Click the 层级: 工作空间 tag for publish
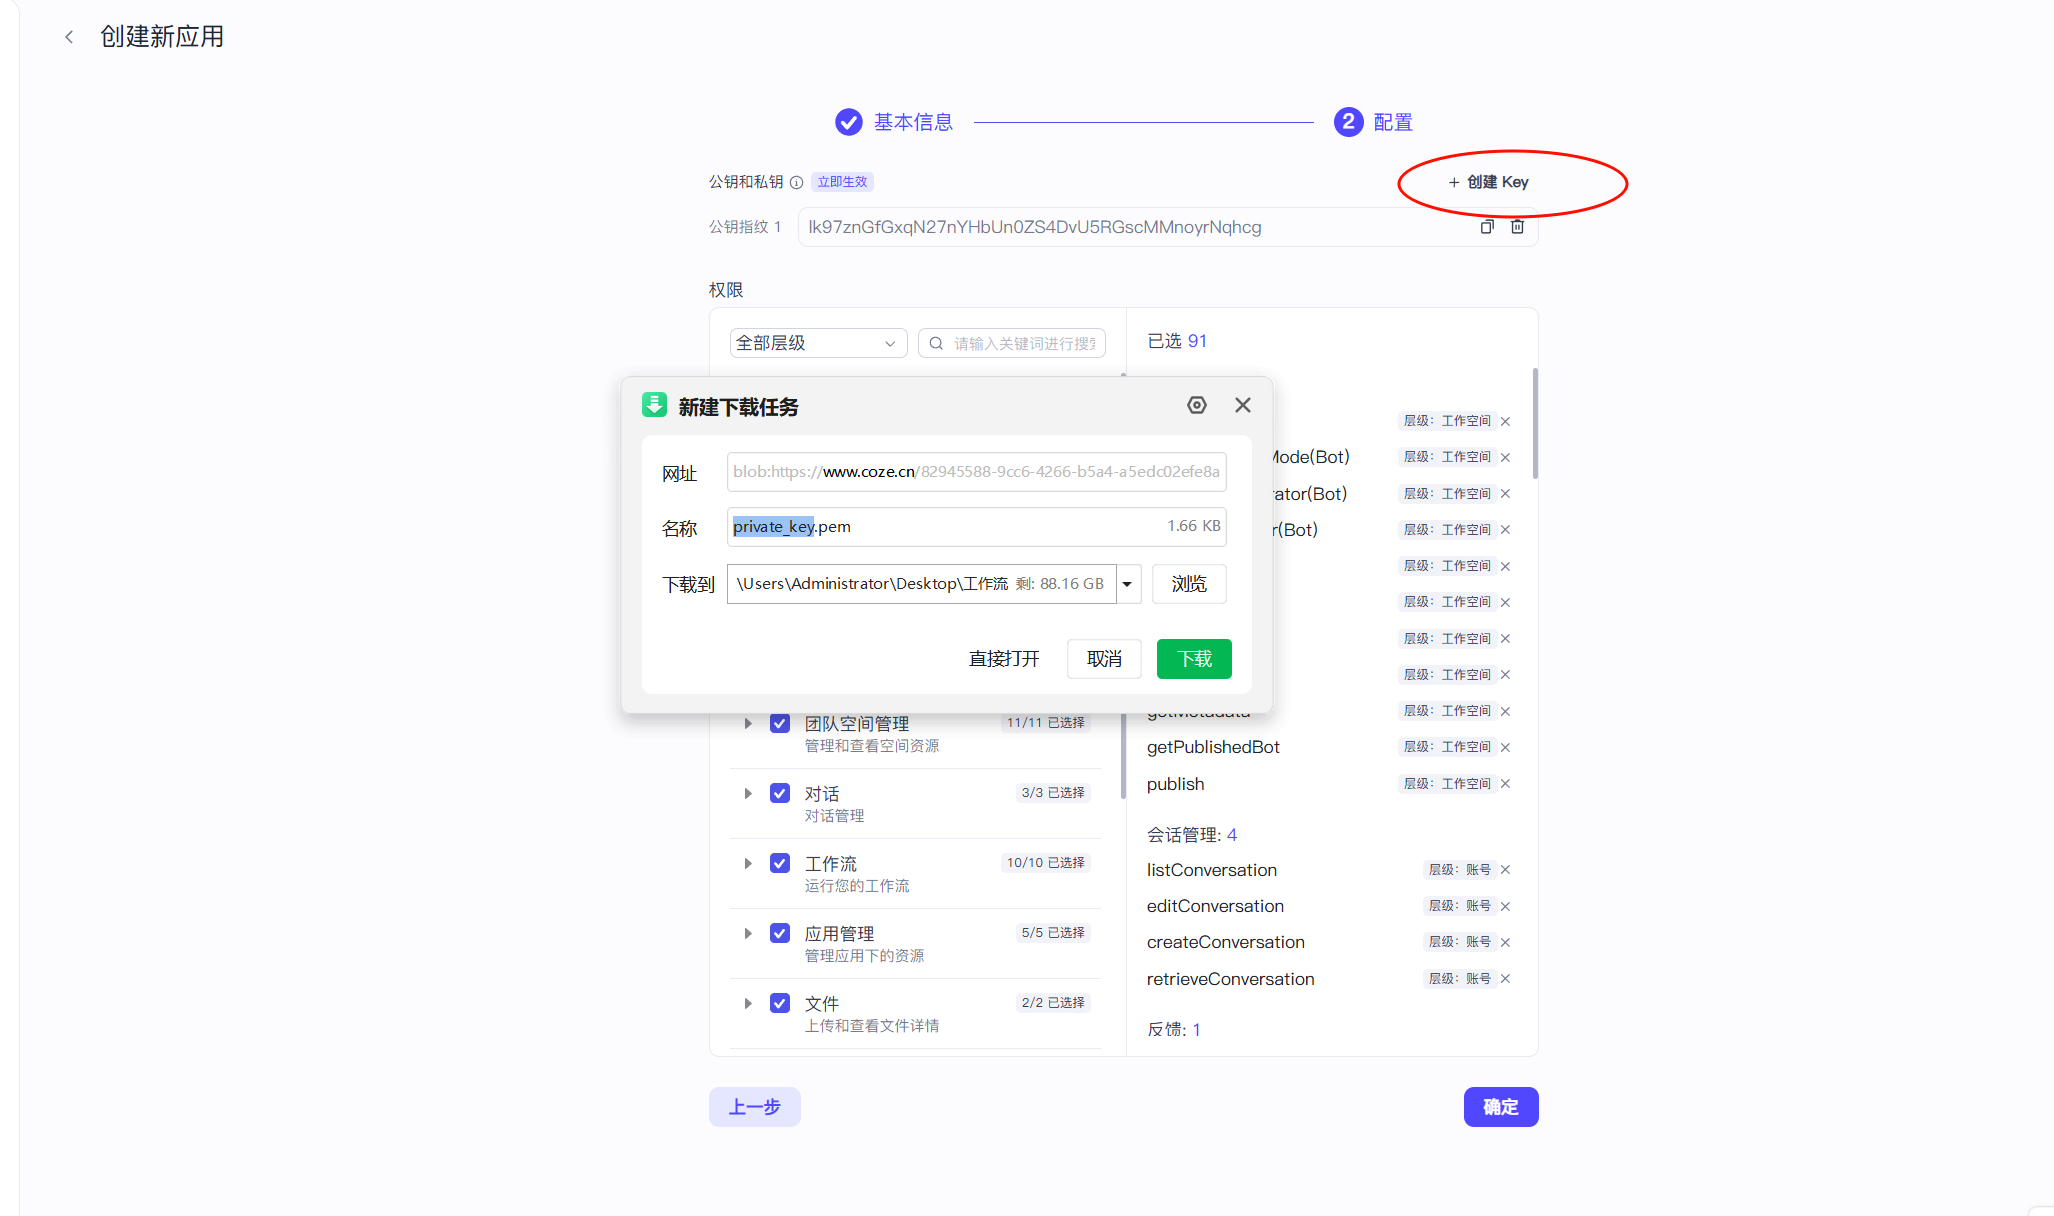This screenshot has height=1216, width=2054. pyautogui.click(x=1447, y=784)
